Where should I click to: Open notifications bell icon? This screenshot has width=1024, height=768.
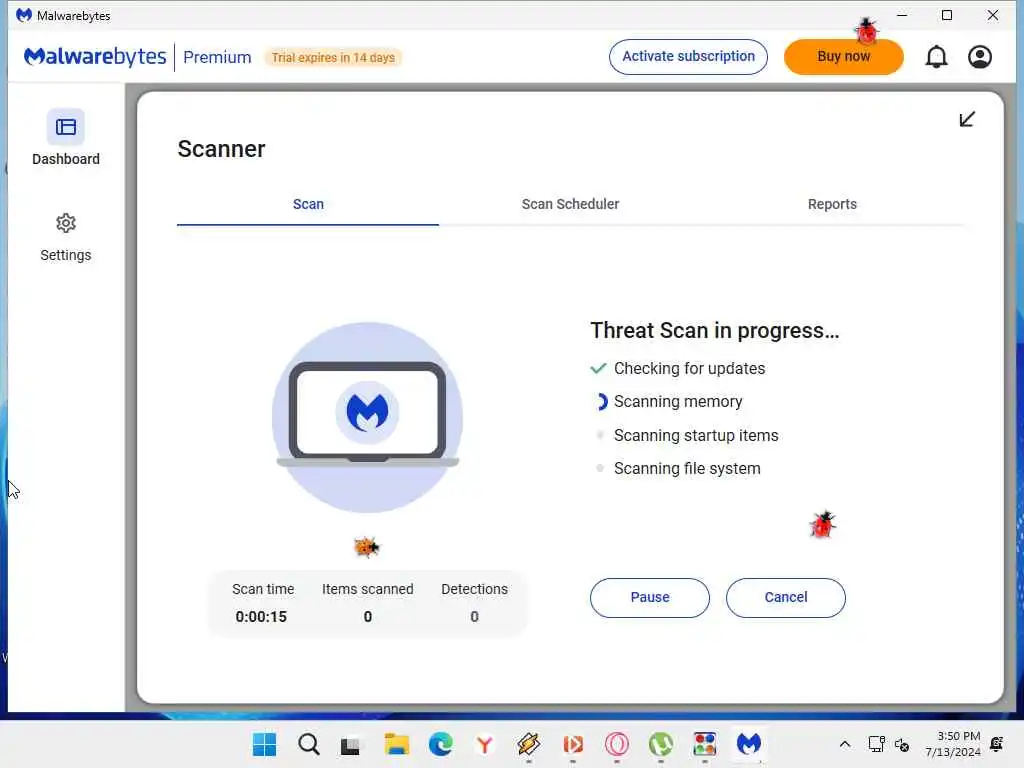coord(936,57)
